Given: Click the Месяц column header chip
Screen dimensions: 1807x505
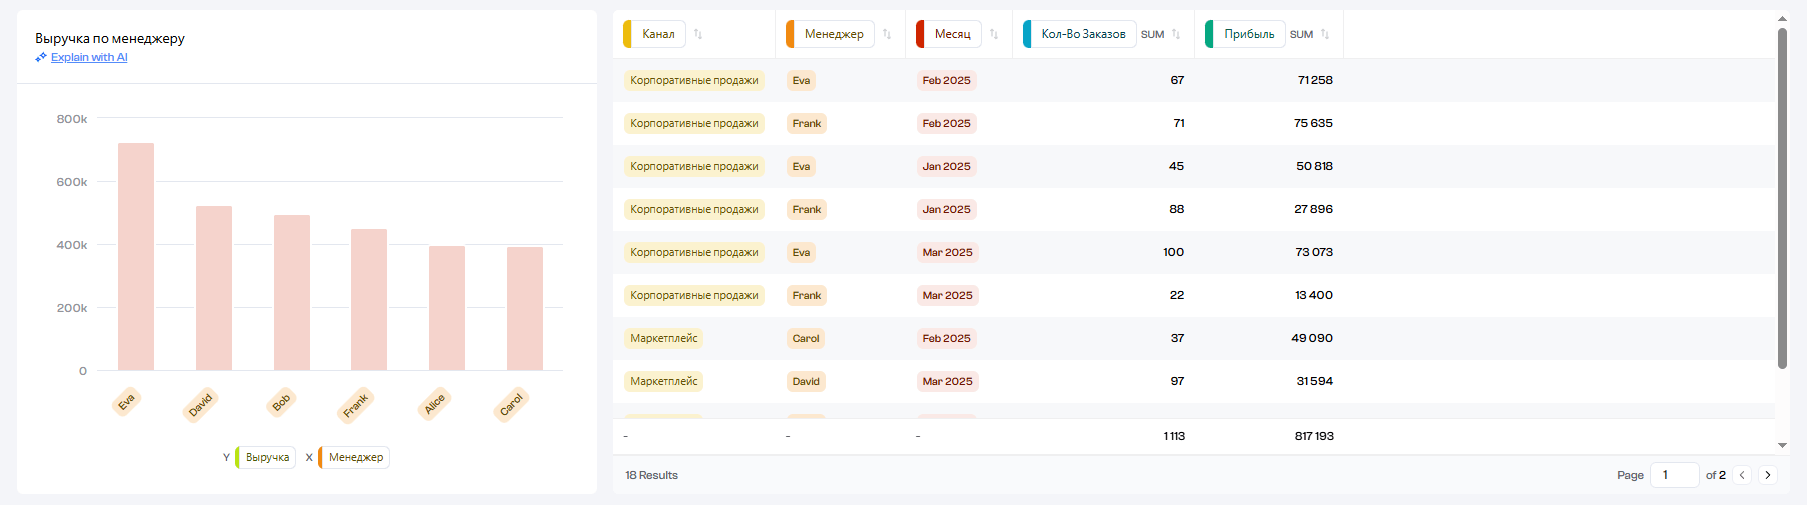Looking at the screenshot, I should coord(949,34).
